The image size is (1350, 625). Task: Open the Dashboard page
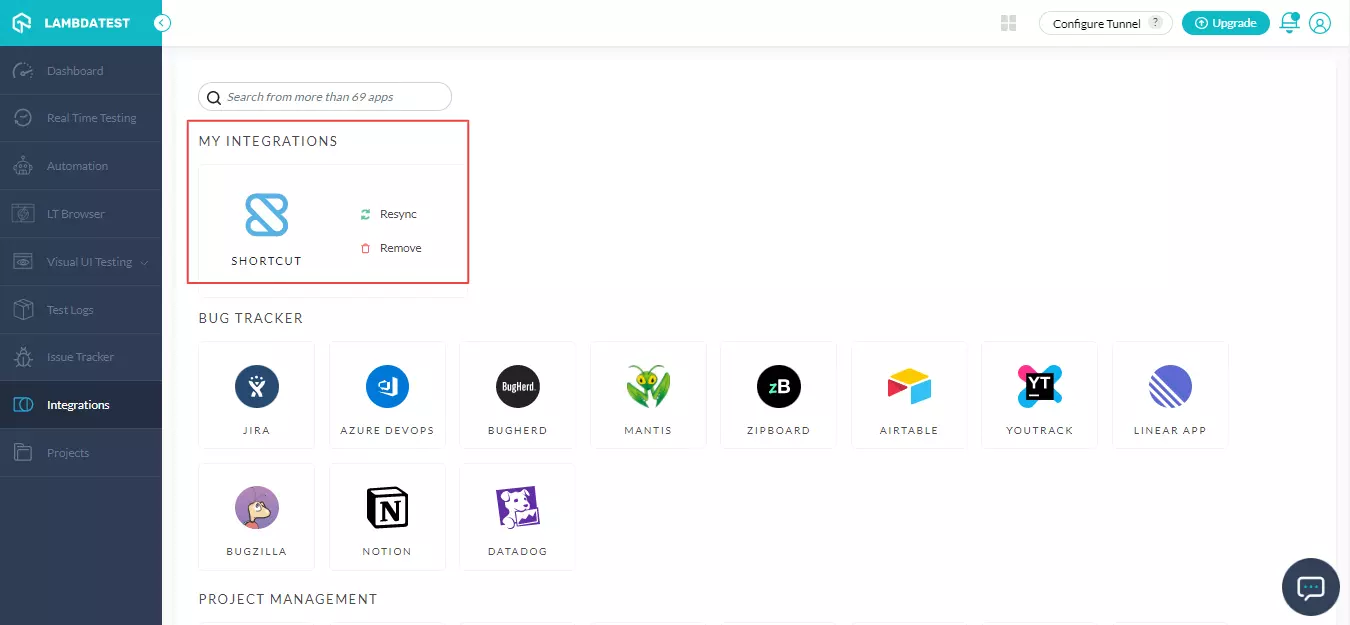(x=75, y=70)
